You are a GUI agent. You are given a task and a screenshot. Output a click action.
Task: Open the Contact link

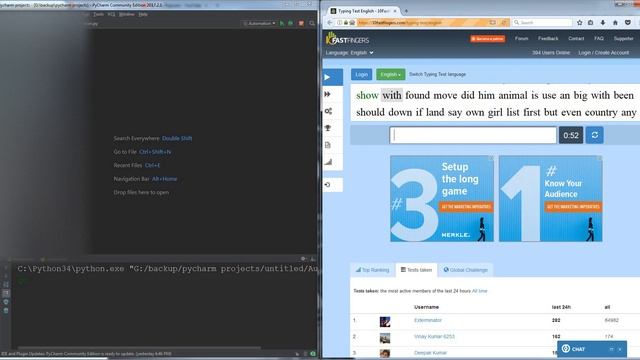point(576,38)
